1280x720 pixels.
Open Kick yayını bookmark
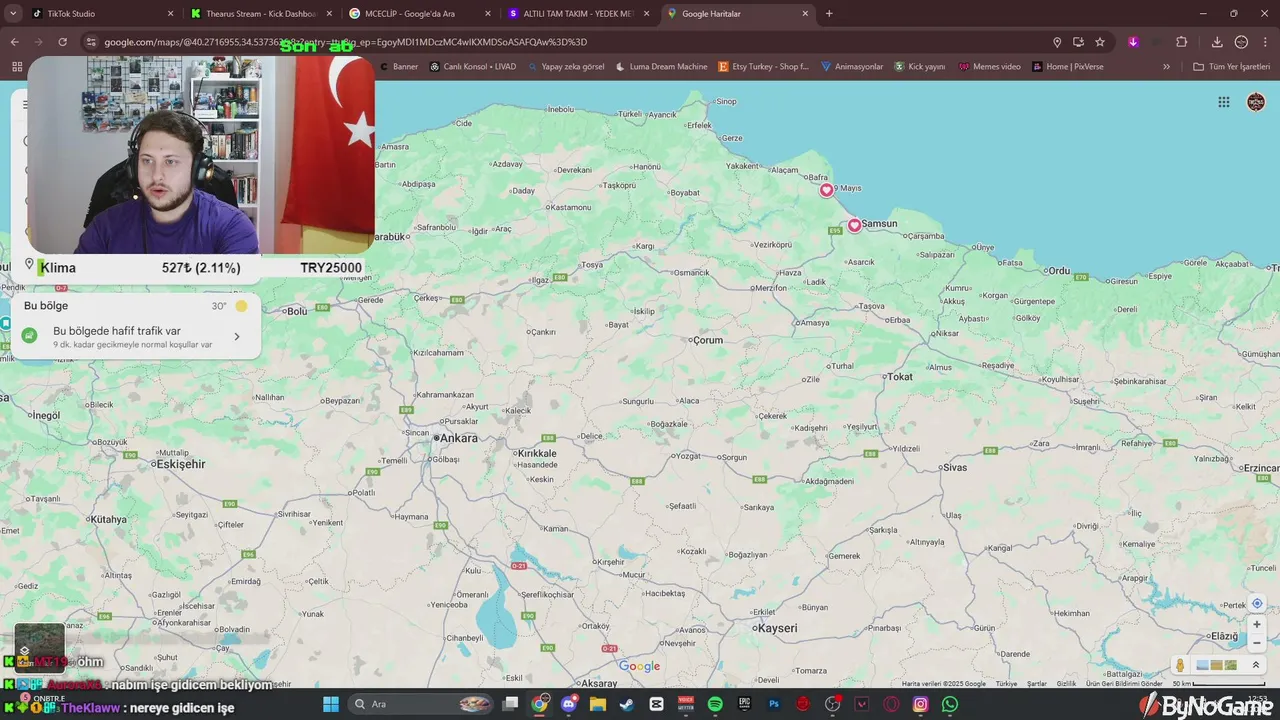[x=920, y=67]
